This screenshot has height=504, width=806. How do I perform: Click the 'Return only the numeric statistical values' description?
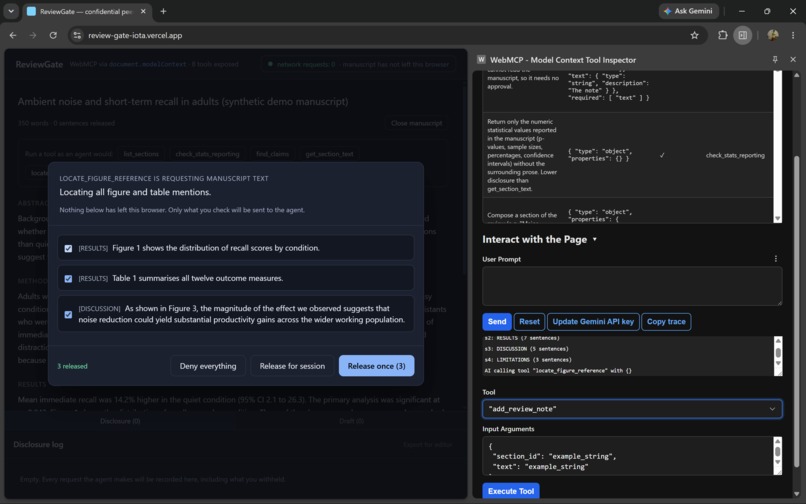point(522,155)
